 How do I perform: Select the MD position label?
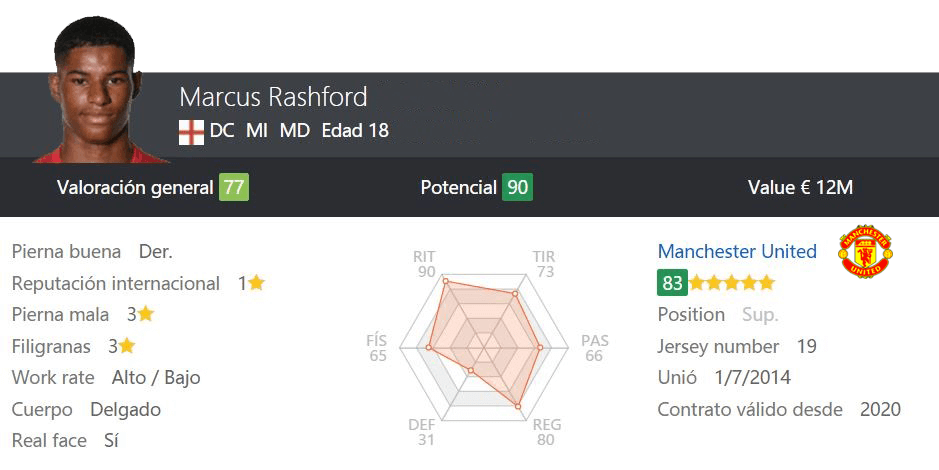point(295,131)
